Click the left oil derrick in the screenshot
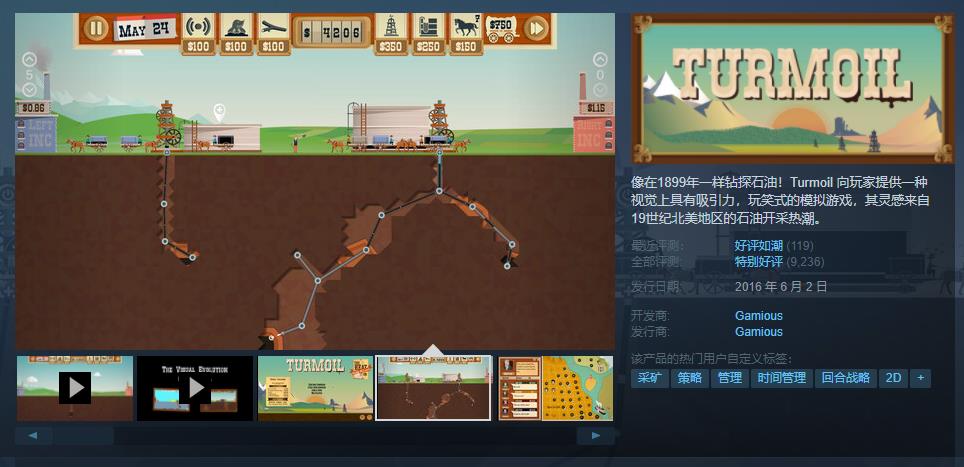The width and height of the screenshot is (964, 467). tap(167, 125)
